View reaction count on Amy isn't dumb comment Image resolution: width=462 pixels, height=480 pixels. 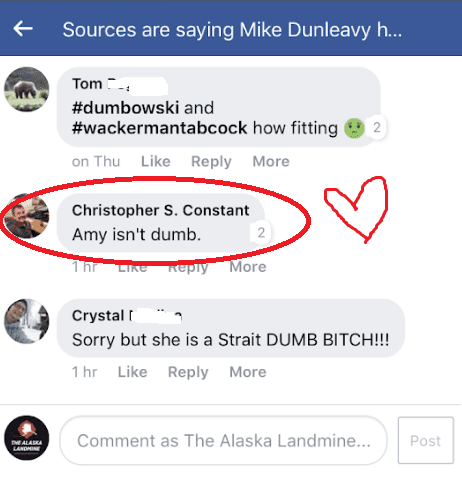point(261,233)
